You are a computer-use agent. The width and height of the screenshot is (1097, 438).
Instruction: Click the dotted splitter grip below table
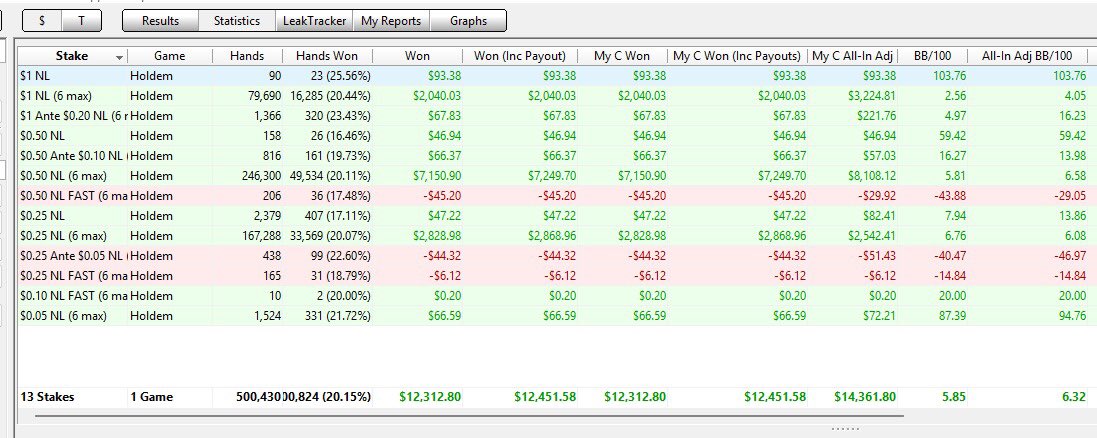pyautogui.click(x=845, y=429)
